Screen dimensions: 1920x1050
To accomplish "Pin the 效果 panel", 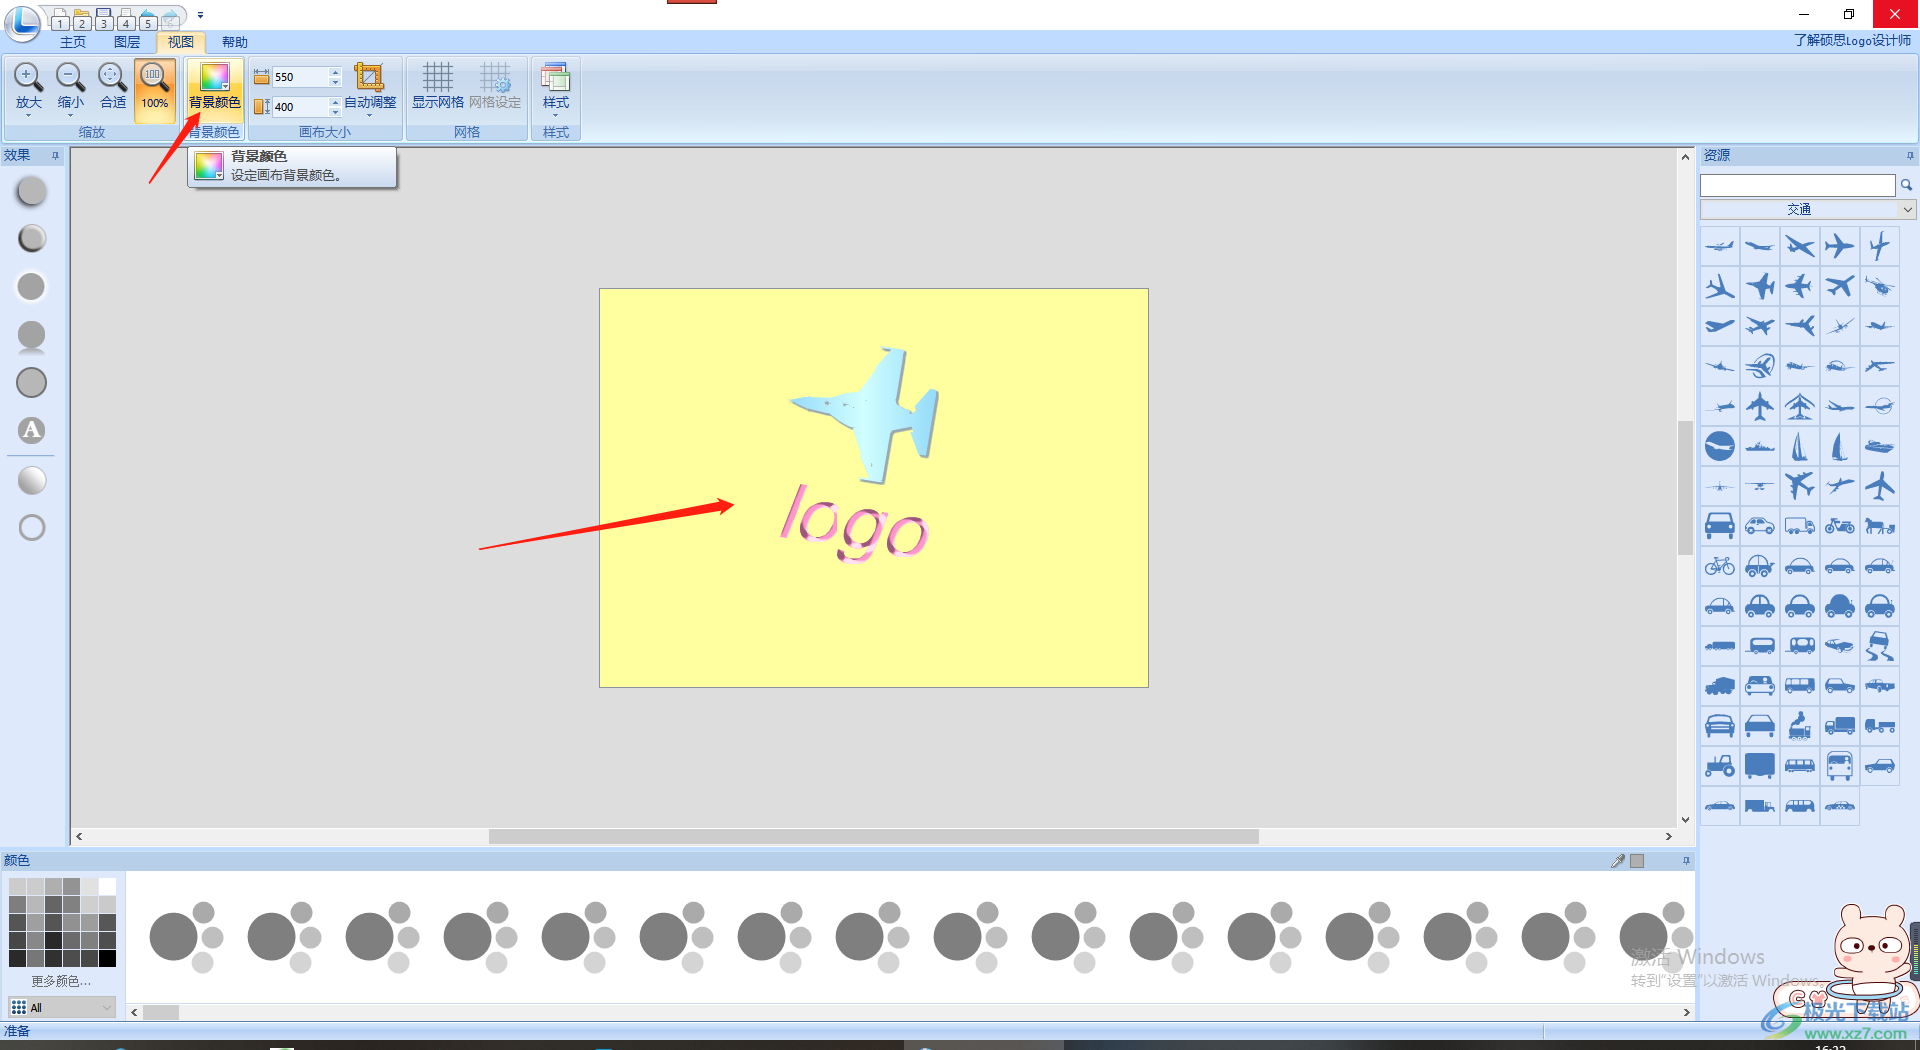I will pyautogui.click(x=56, y=155).
